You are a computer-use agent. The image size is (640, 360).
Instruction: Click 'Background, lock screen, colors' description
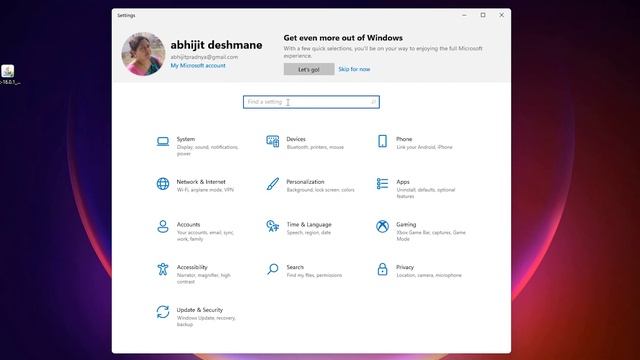(x=320, y=190)
